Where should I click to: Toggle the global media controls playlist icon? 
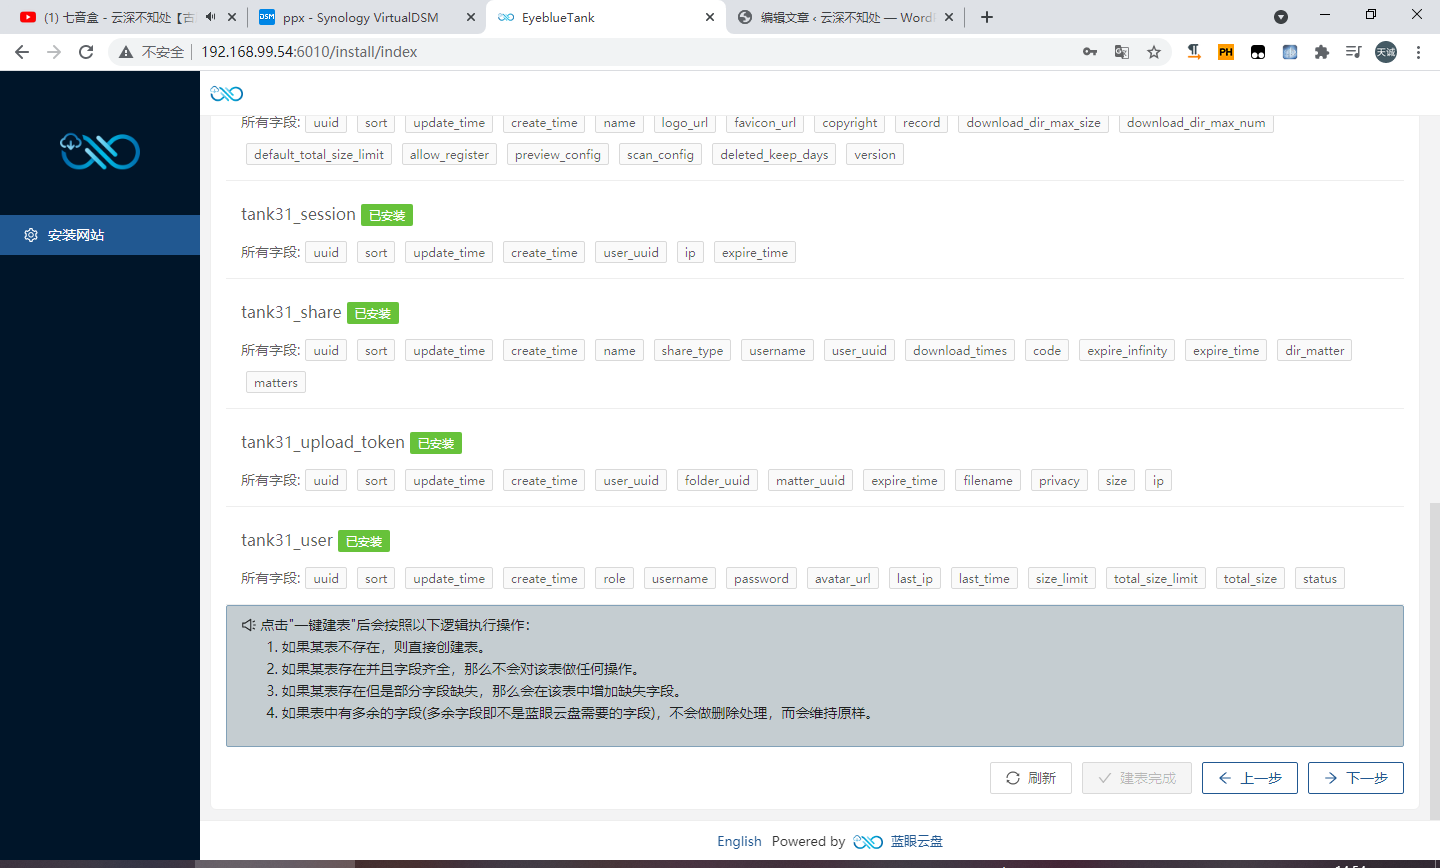(1353, 52)
